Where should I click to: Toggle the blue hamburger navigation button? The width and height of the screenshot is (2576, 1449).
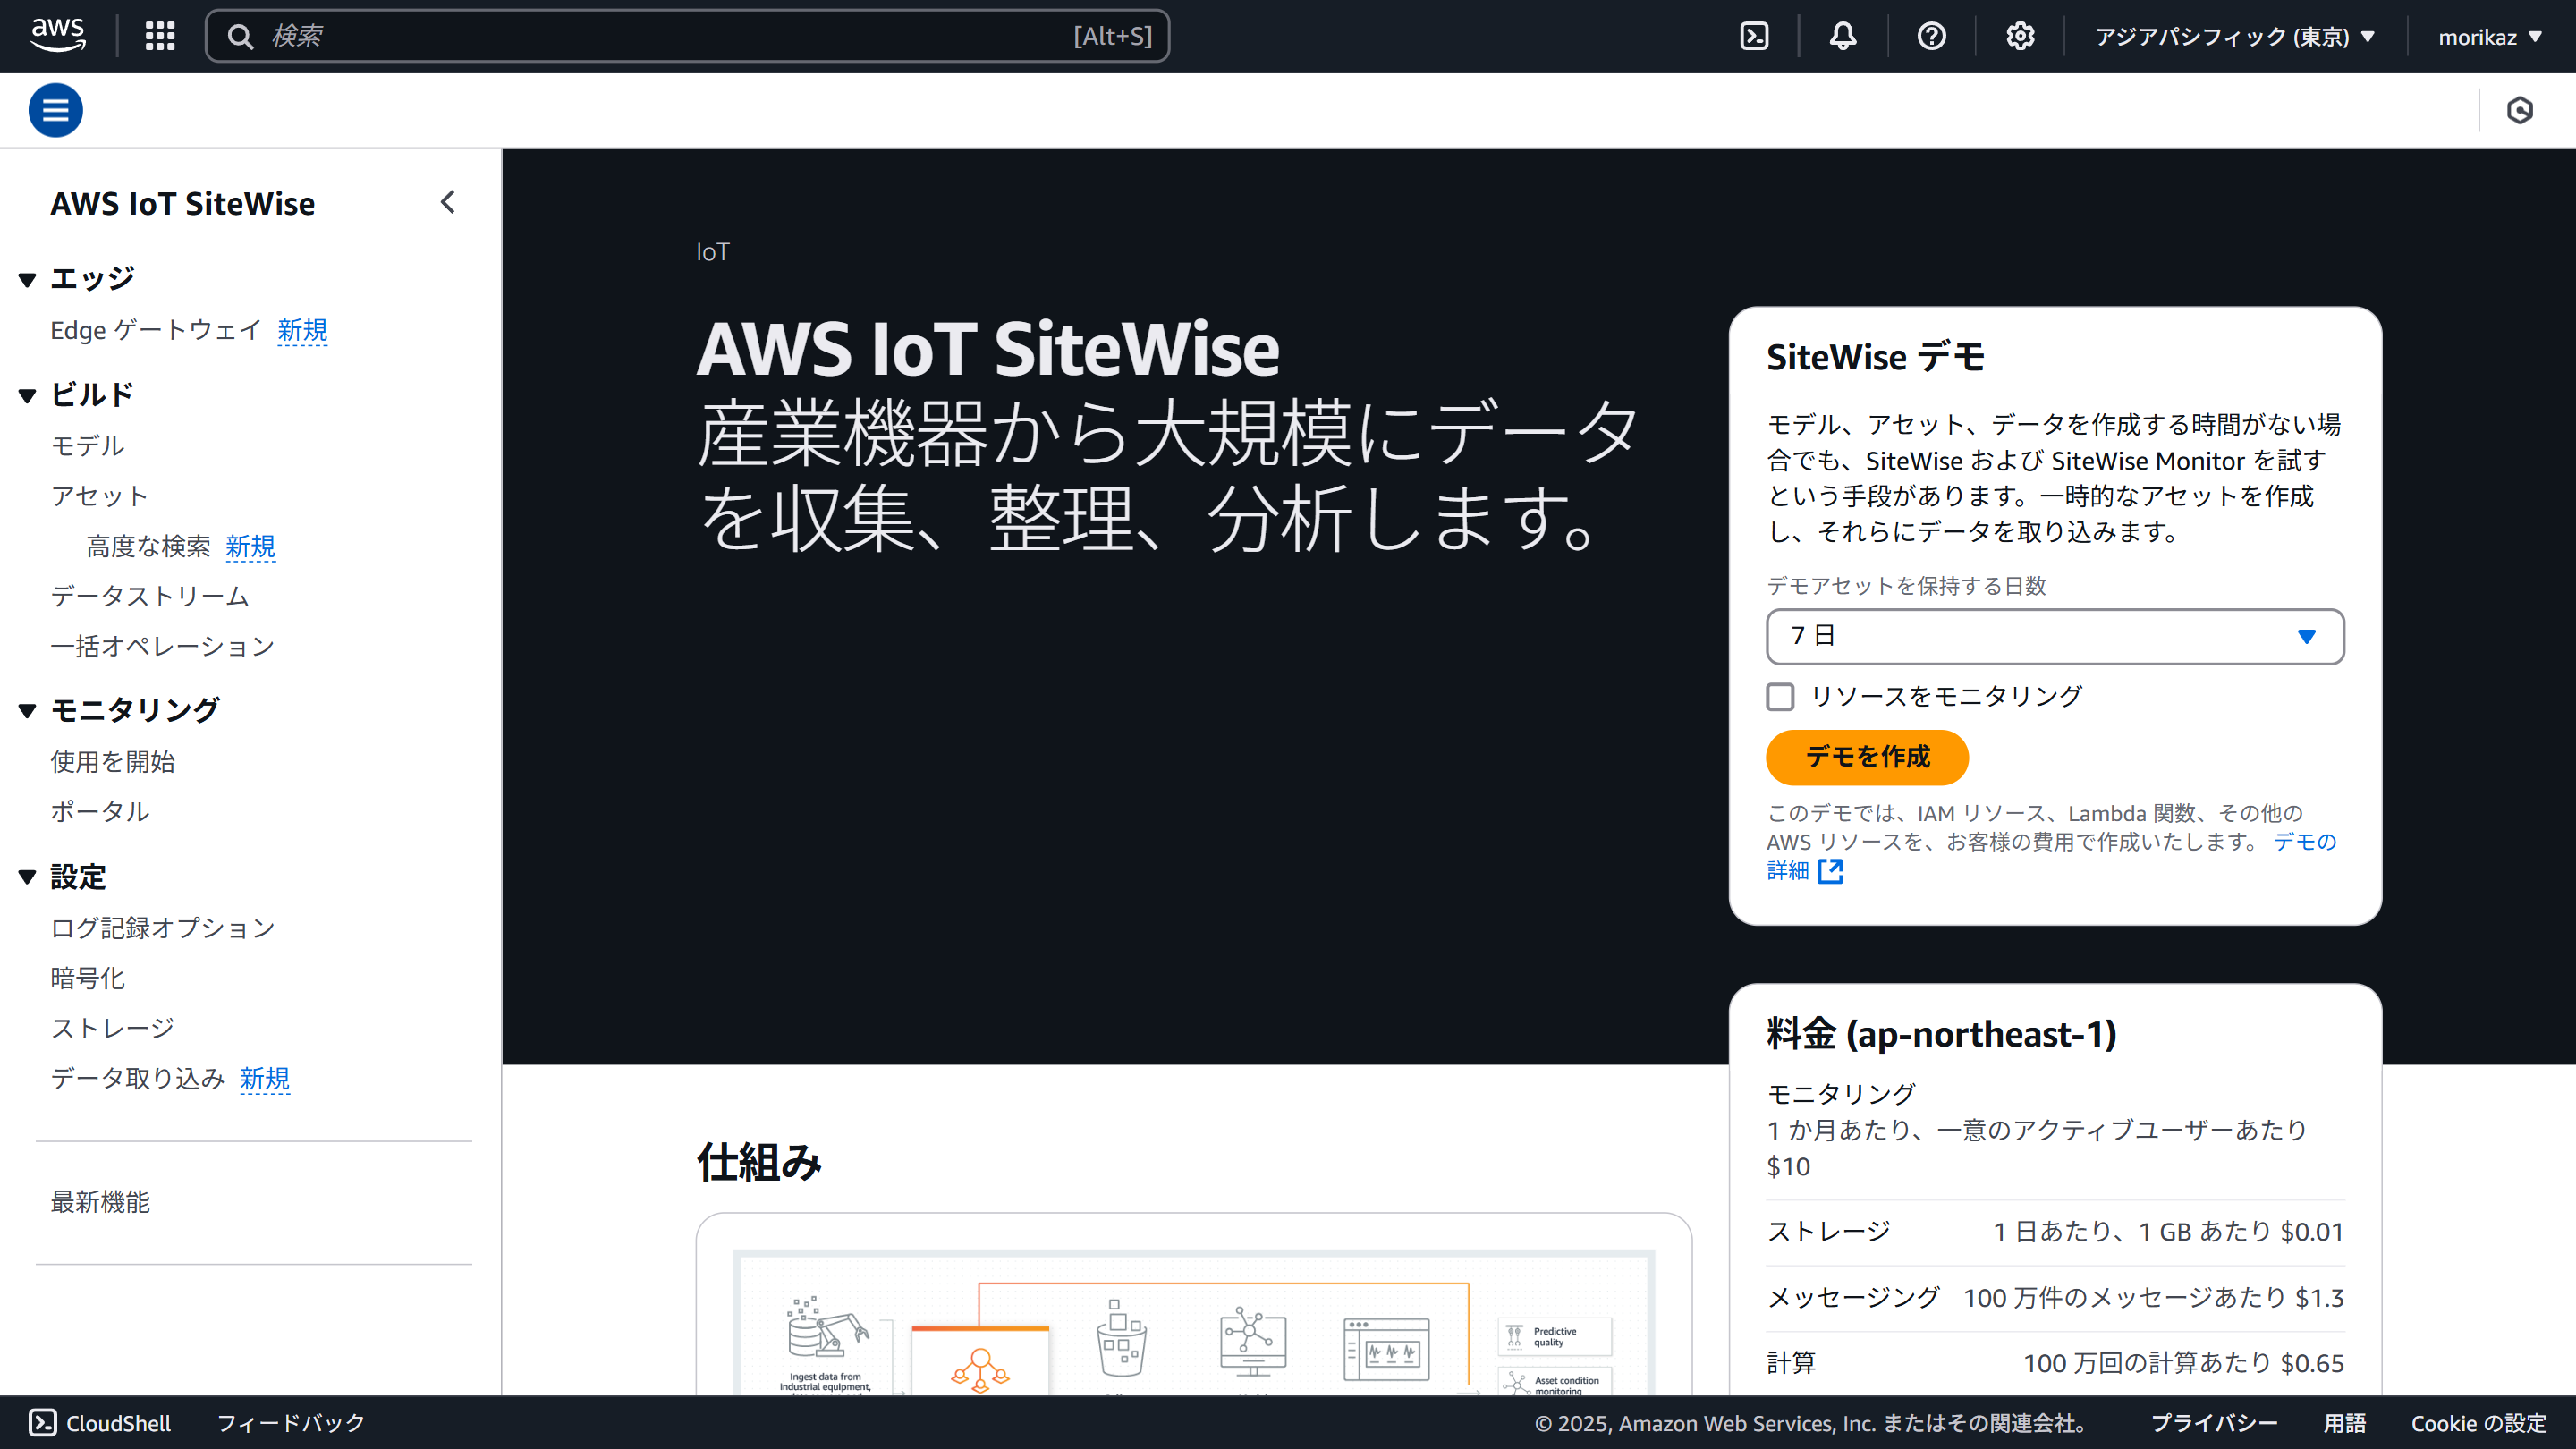tap(55, 110)
